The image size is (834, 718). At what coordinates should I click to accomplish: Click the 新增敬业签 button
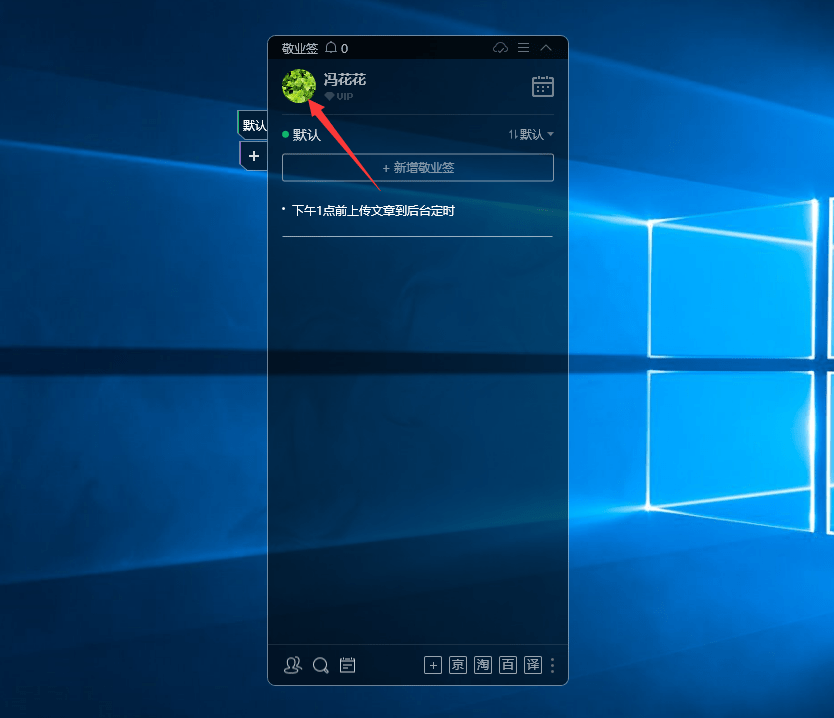pos(418,168)
